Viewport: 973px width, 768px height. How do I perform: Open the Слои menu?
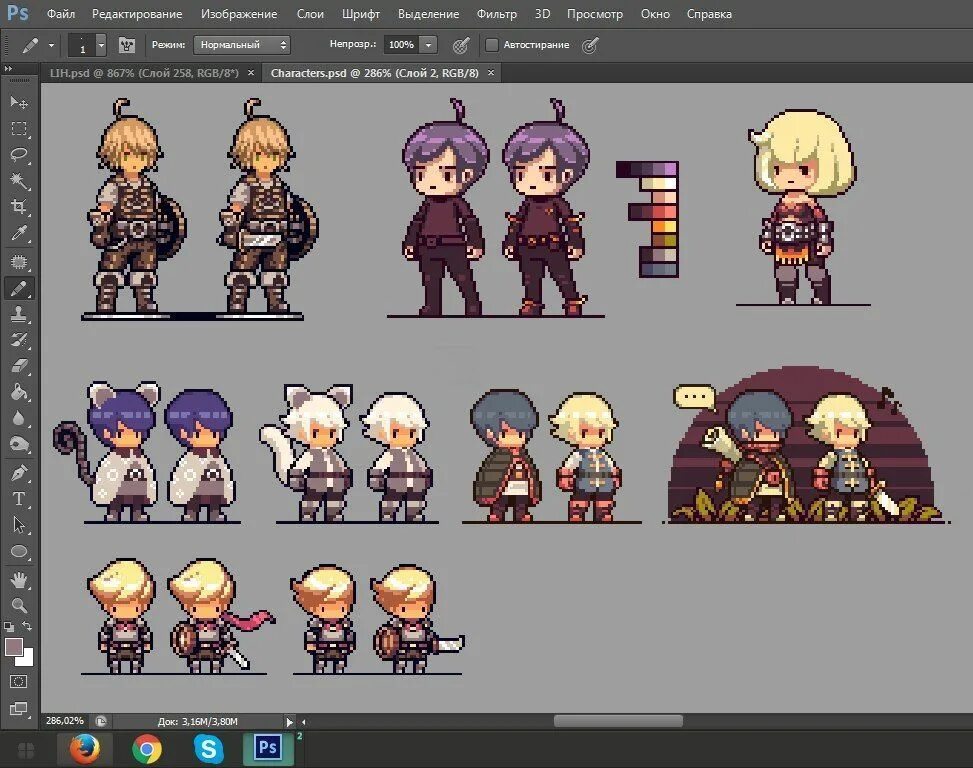(310, 14)
